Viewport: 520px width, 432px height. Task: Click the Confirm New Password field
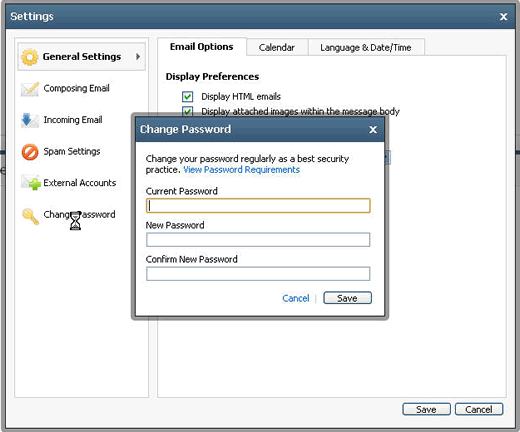click(258, 274)
